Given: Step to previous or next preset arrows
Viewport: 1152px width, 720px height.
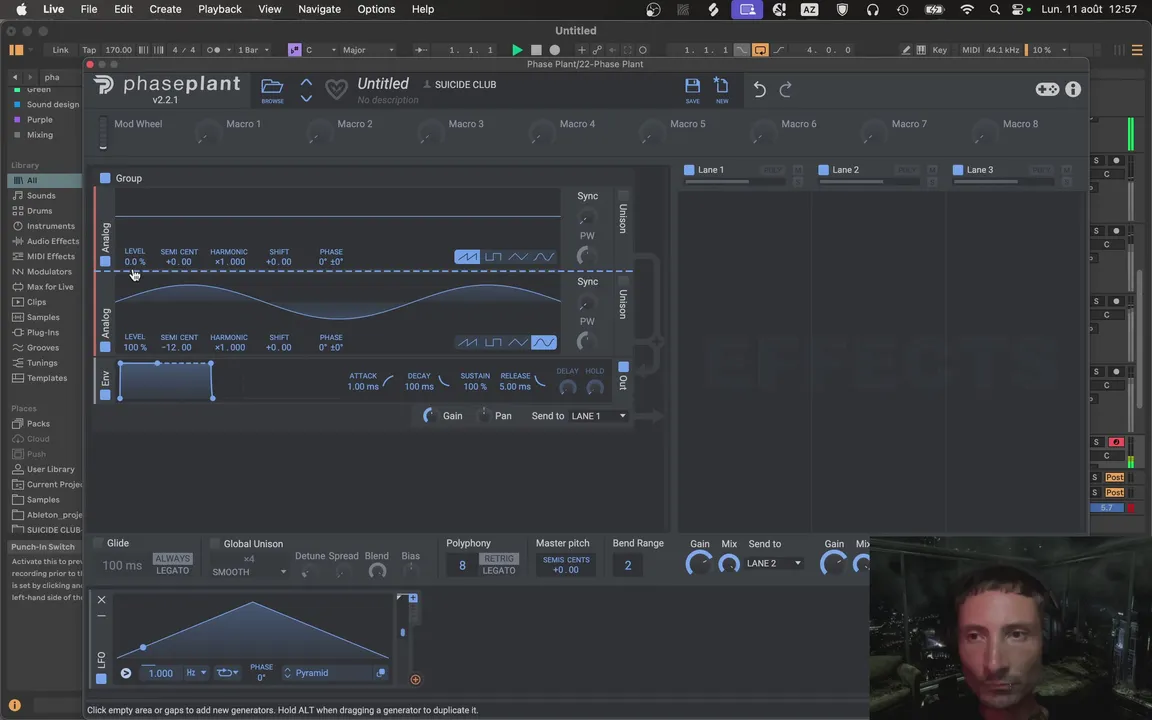Looking at the screenshot, I should coord(306,90).
